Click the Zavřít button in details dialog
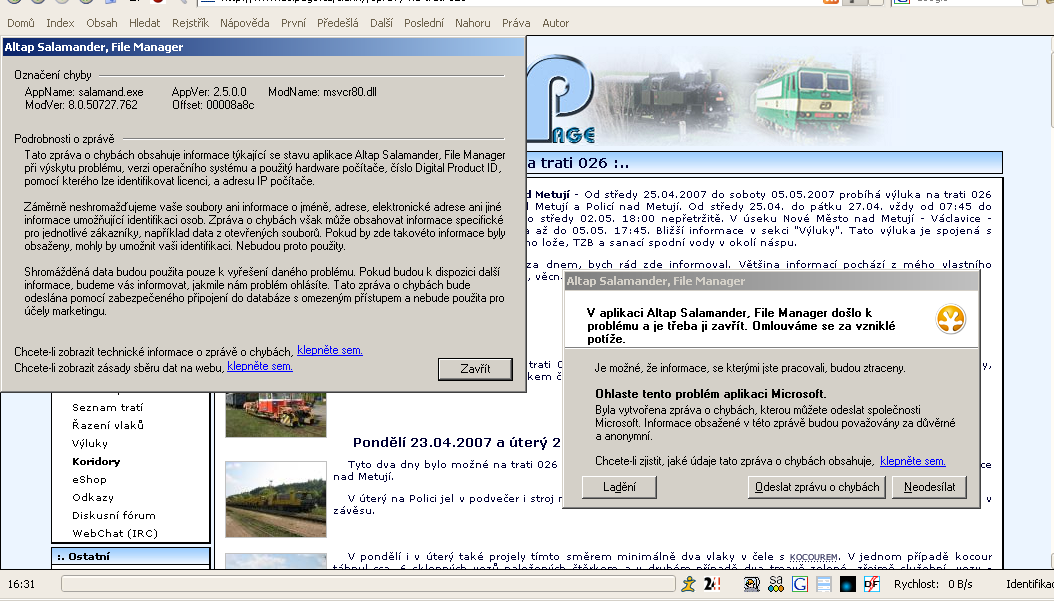This screenshot has width=1054, height=601. point(475,368)
